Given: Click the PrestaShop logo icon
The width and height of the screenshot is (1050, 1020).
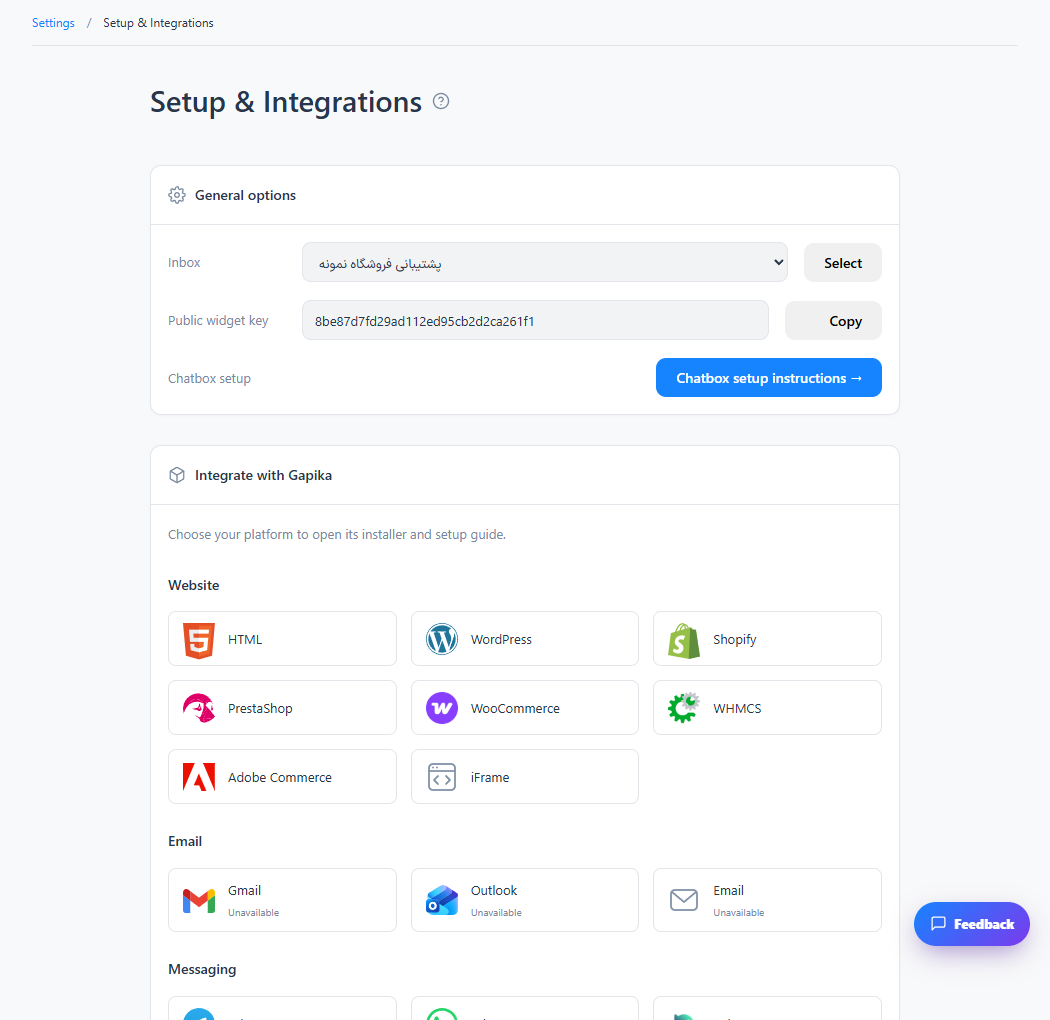Looking at the screenshot, I should tap(199, 708).
